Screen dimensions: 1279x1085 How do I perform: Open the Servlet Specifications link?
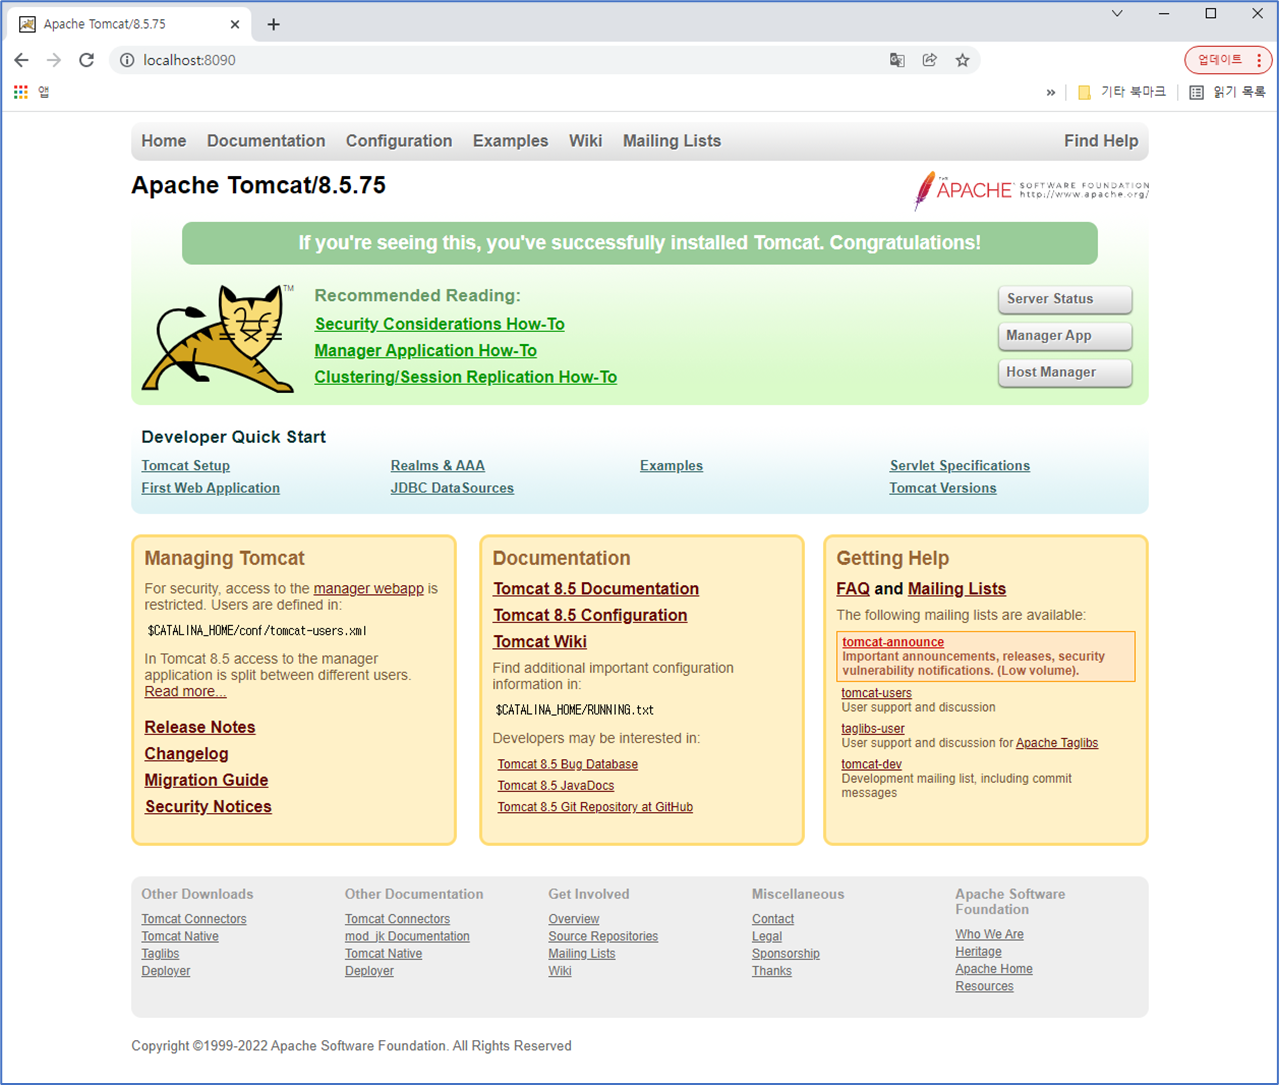(x=959, y=466)
